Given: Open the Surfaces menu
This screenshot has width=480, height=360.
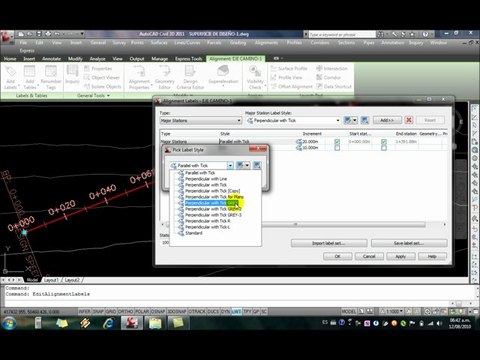Looking at the screenshot, I should coord(159,43).
